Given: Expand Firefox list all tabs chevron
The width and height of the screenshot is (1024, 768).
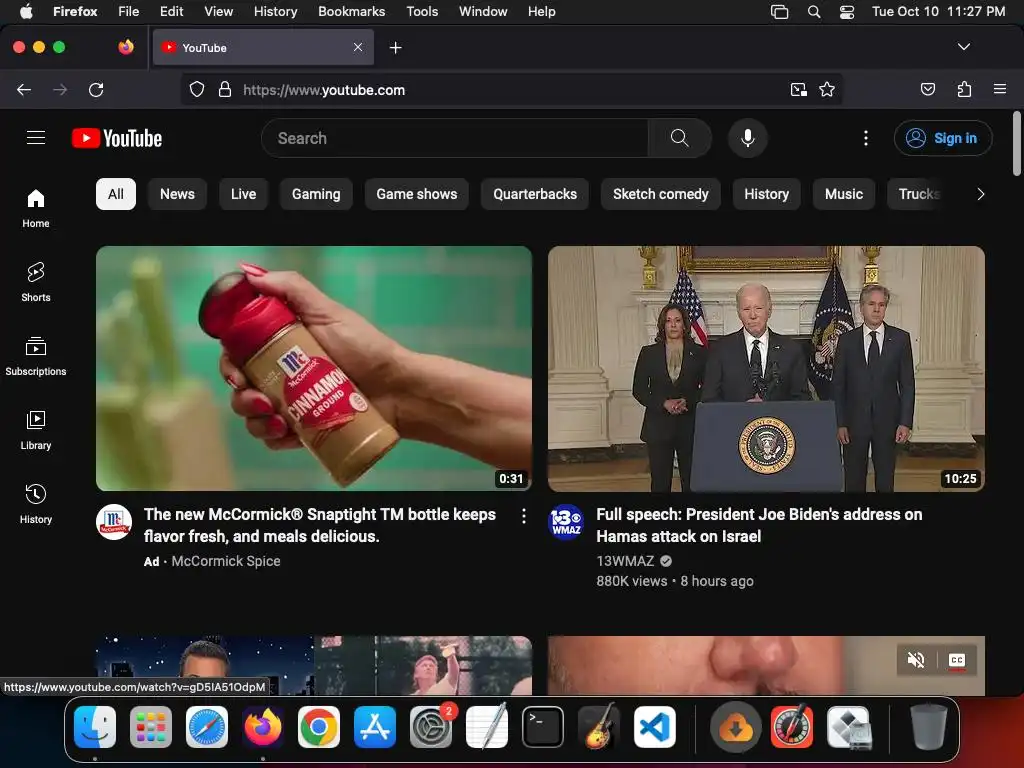Looking at the screenshot, I should coord(963,47).
